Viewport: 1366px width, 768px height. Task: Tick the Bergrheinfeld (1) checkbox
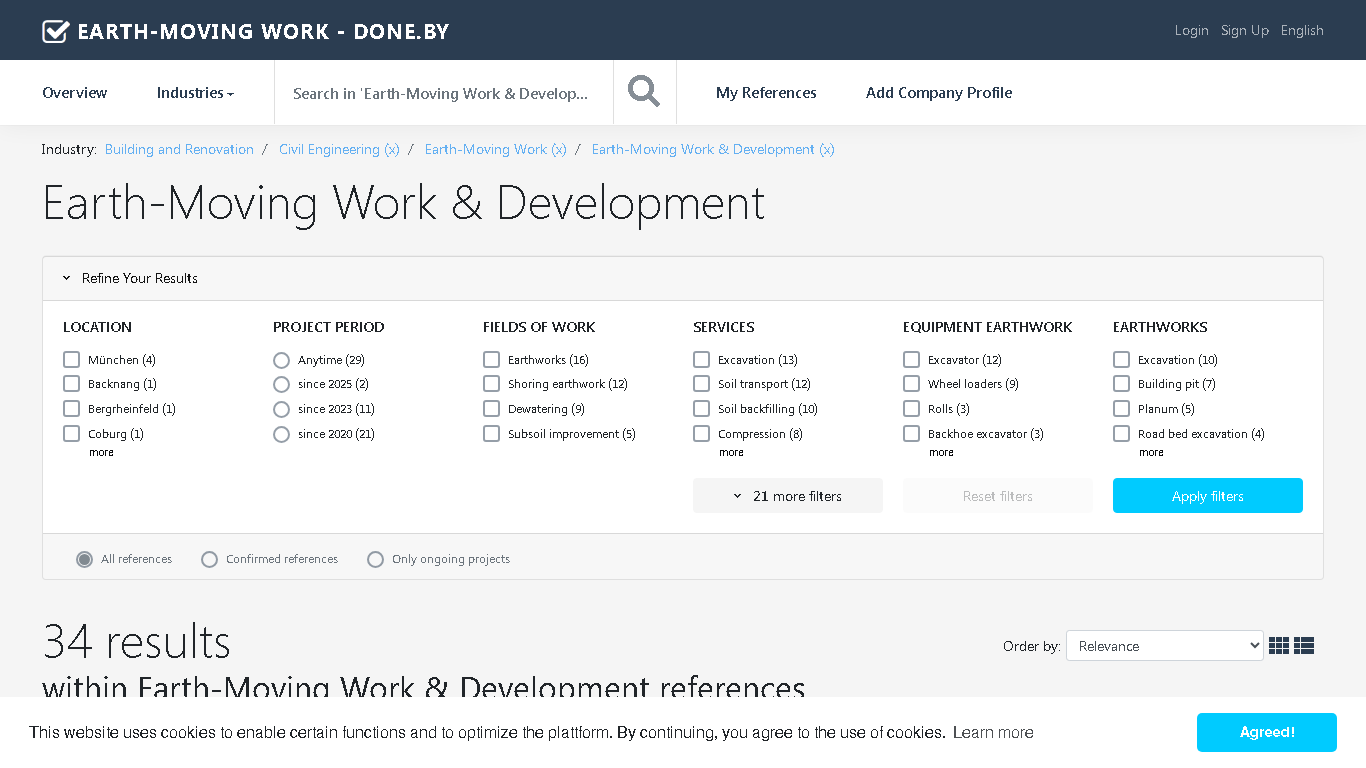[x=71, y=408]
